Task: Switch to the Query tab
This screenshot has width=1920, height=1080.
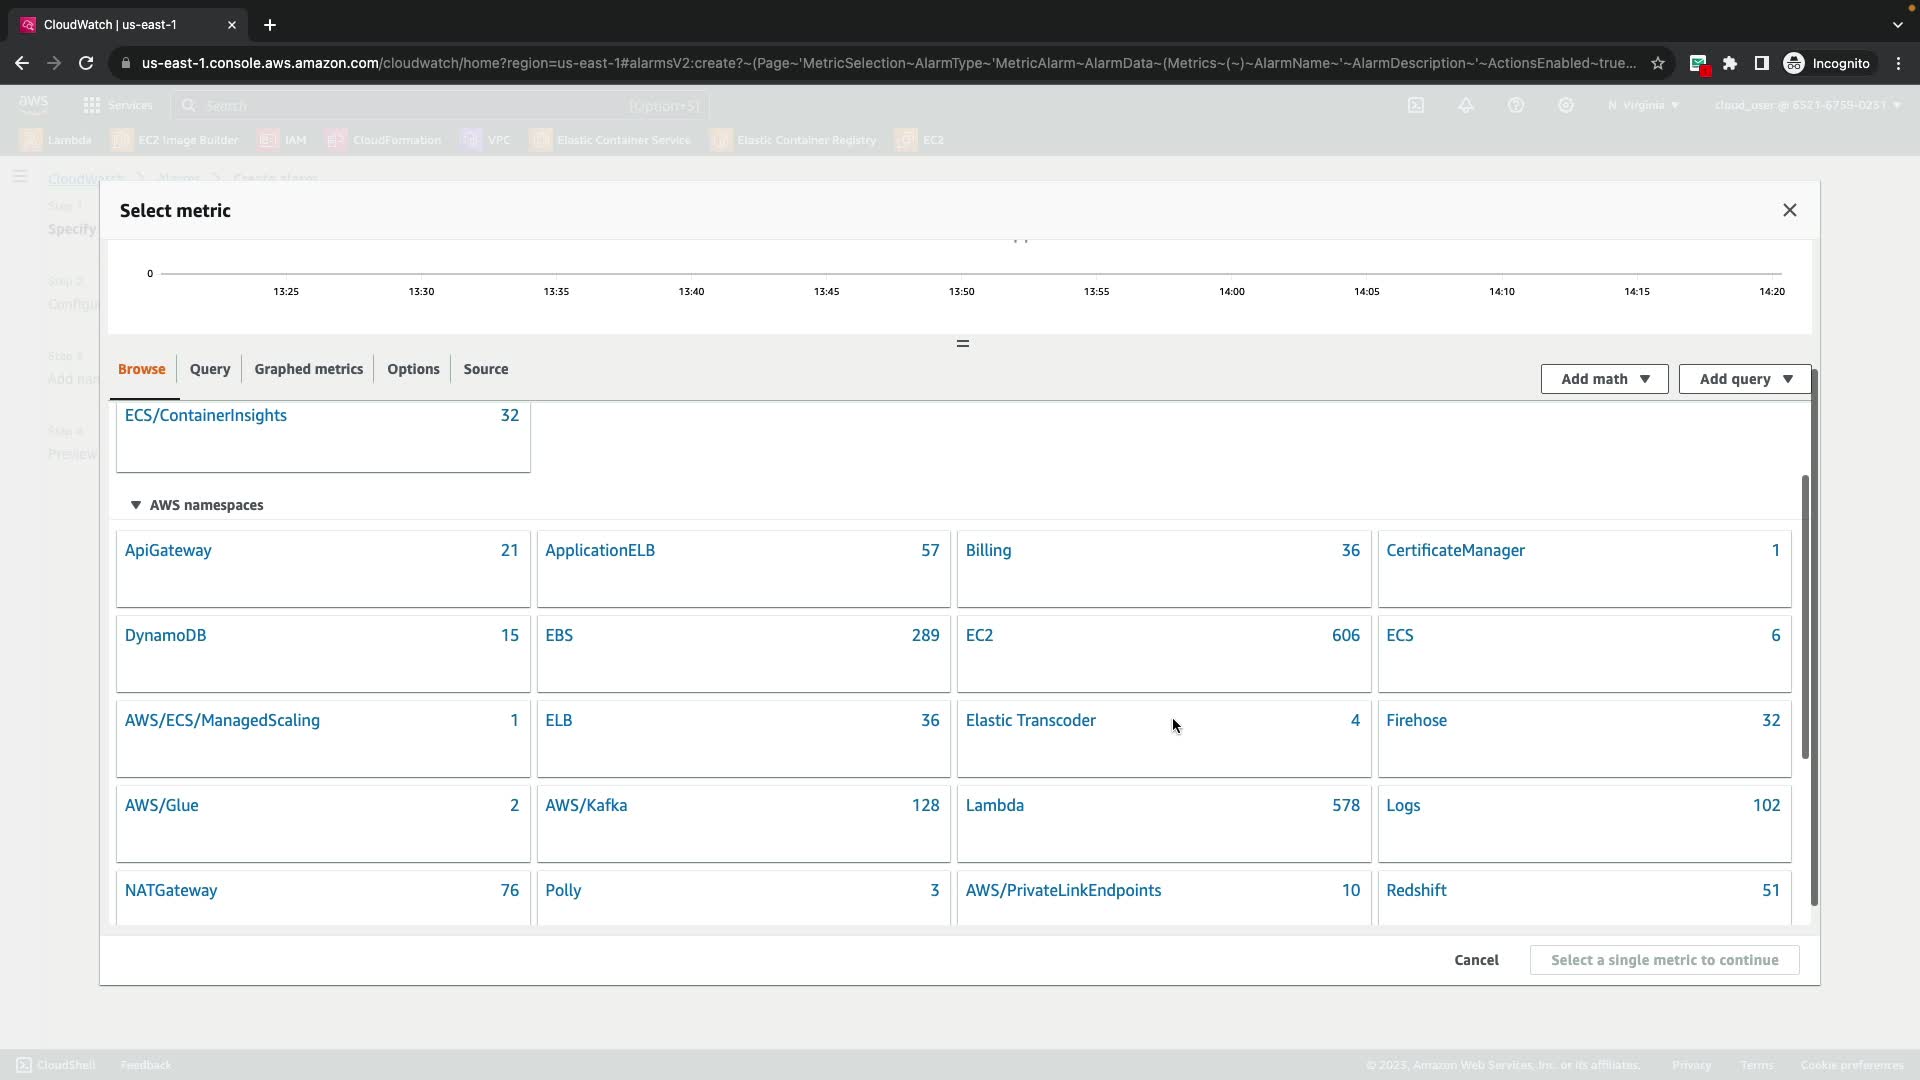Action: (210, 369)
